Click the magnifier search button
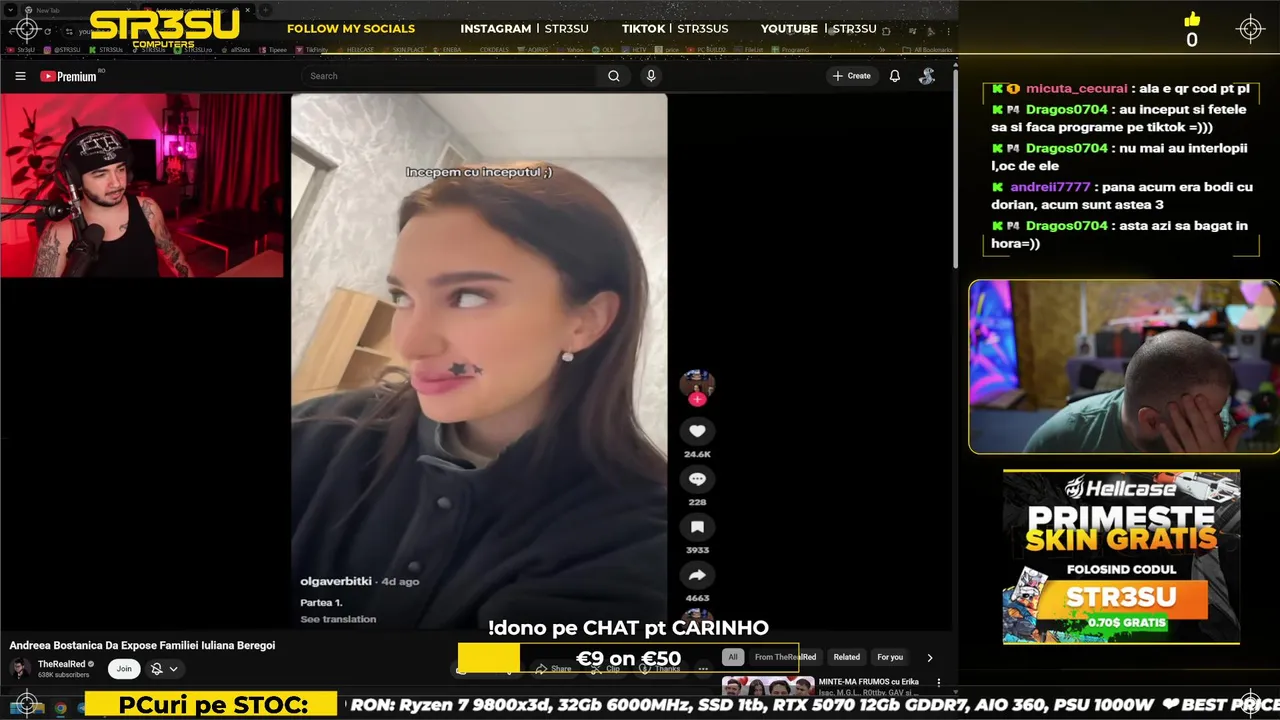 point(614,76)
